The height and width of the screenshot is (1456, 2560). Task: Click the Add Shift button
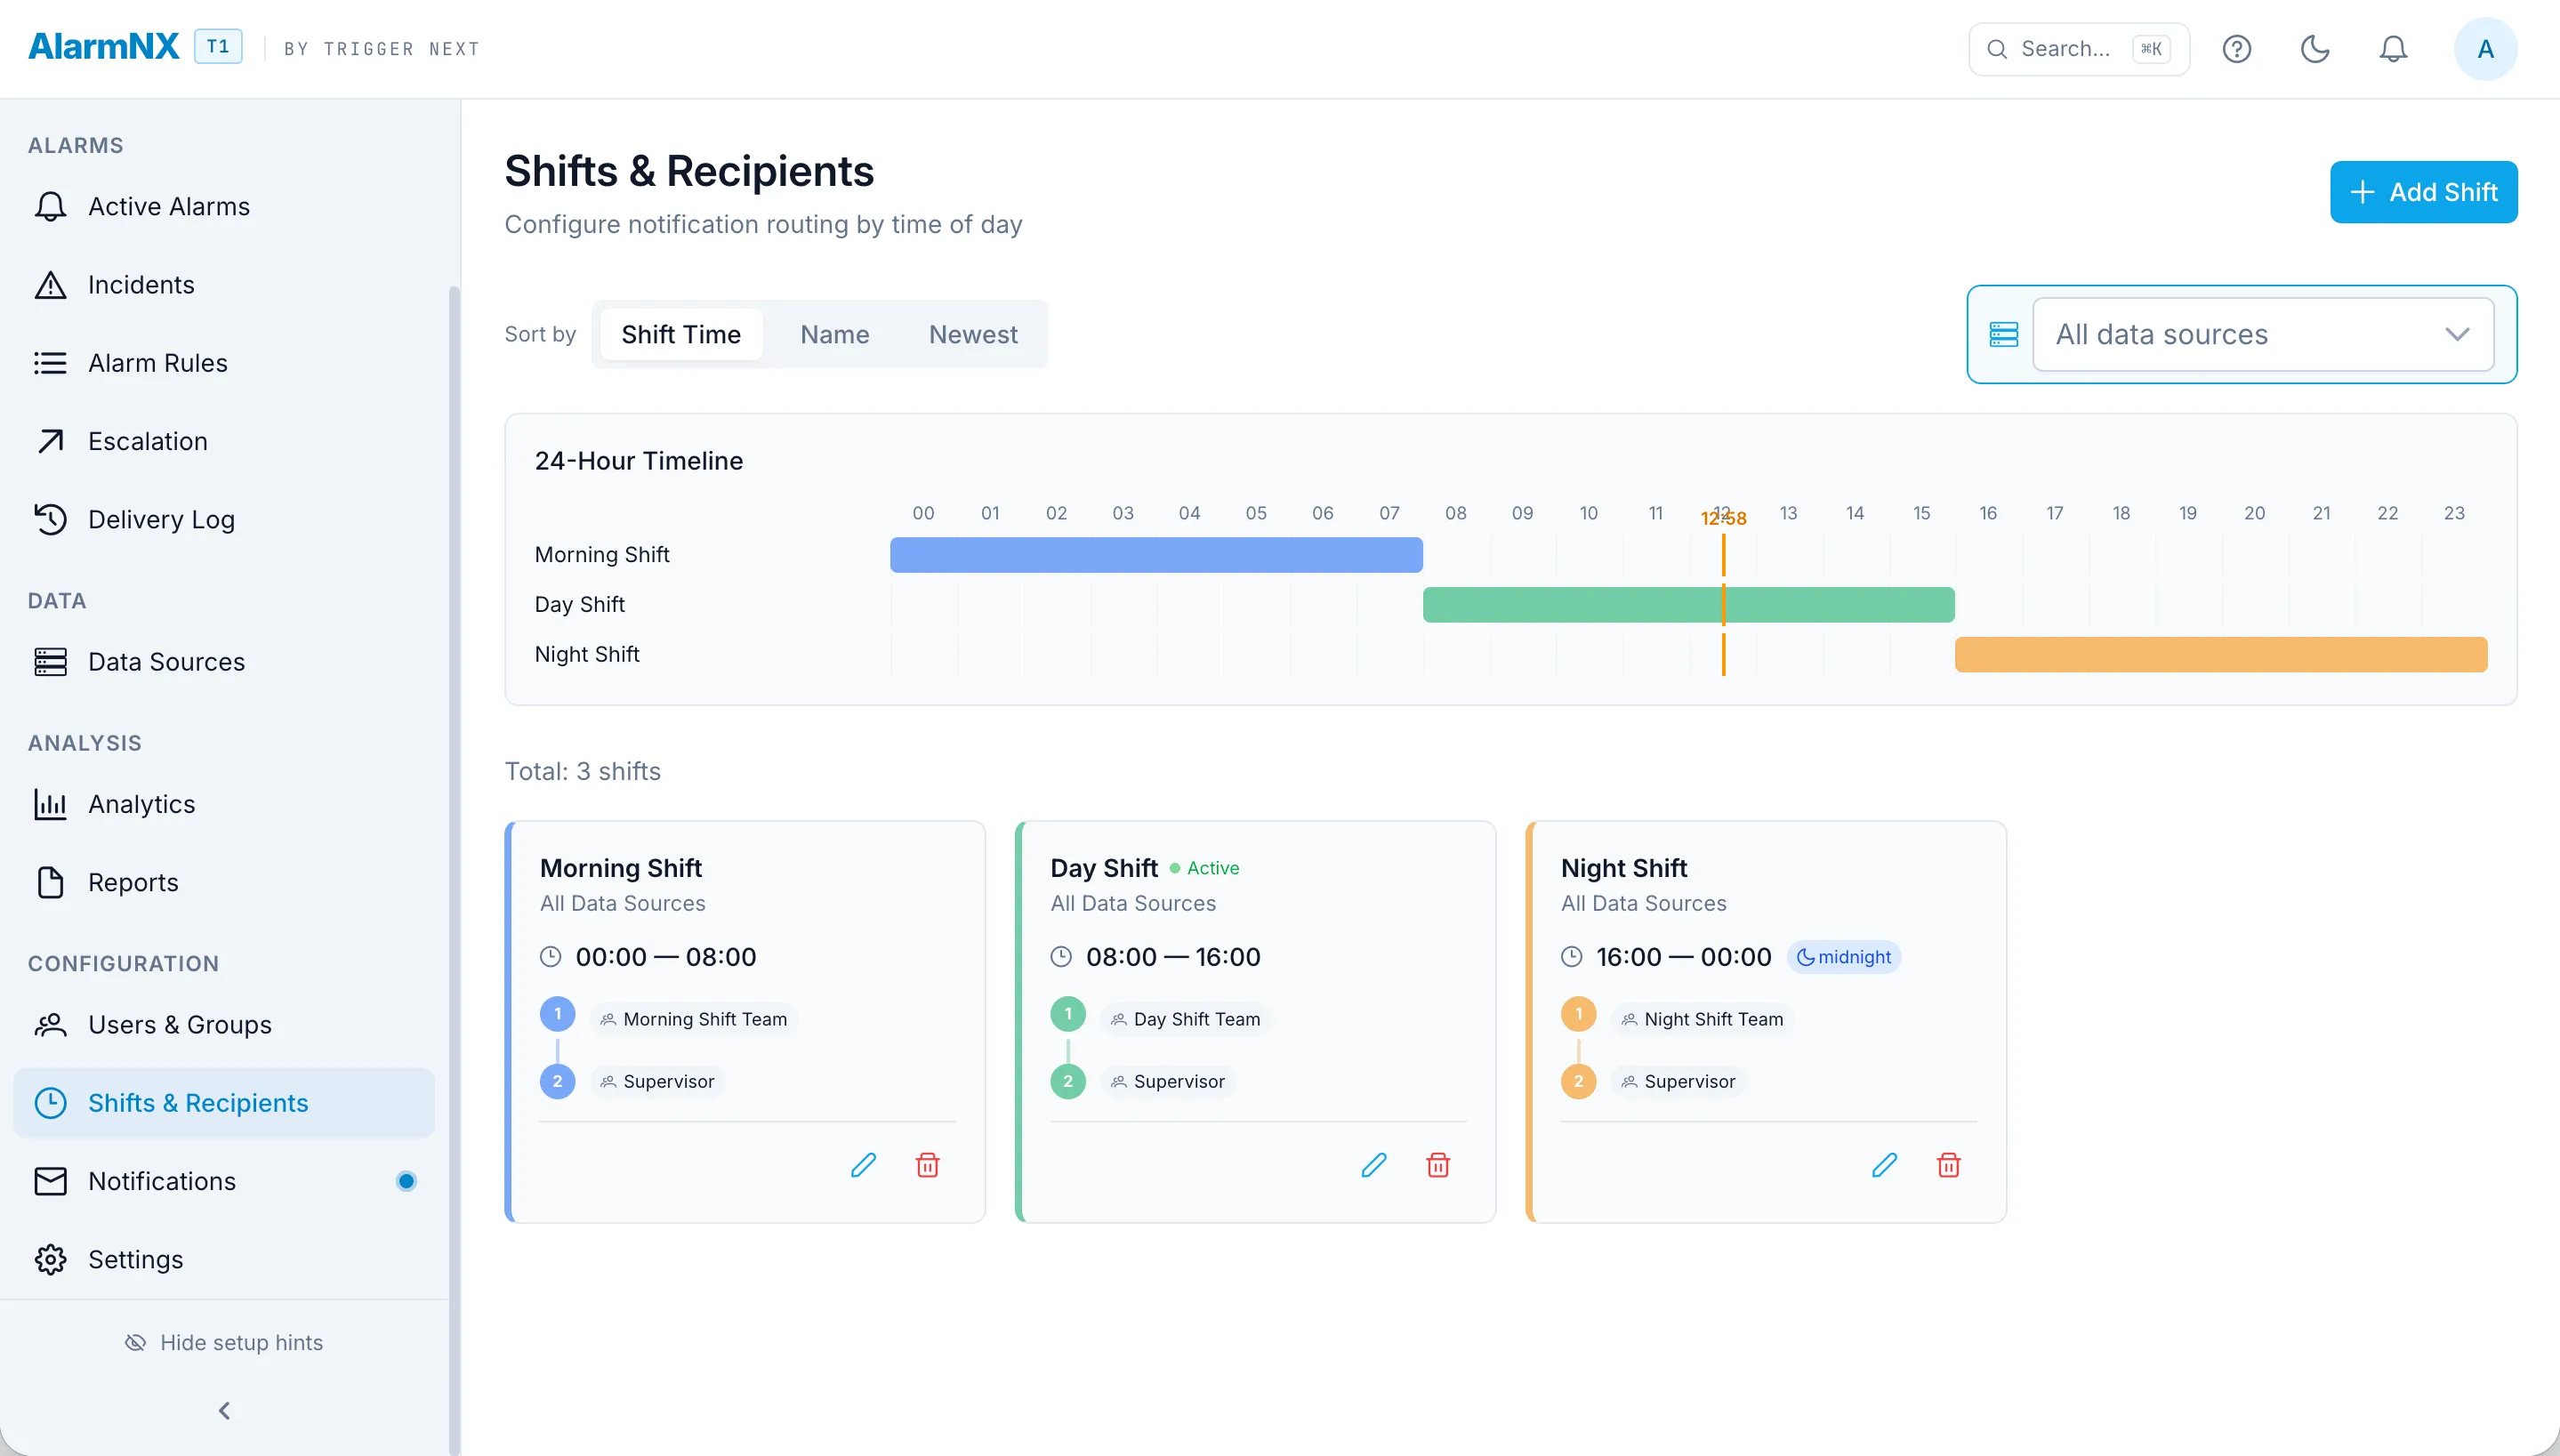(x=2424, y=192)
